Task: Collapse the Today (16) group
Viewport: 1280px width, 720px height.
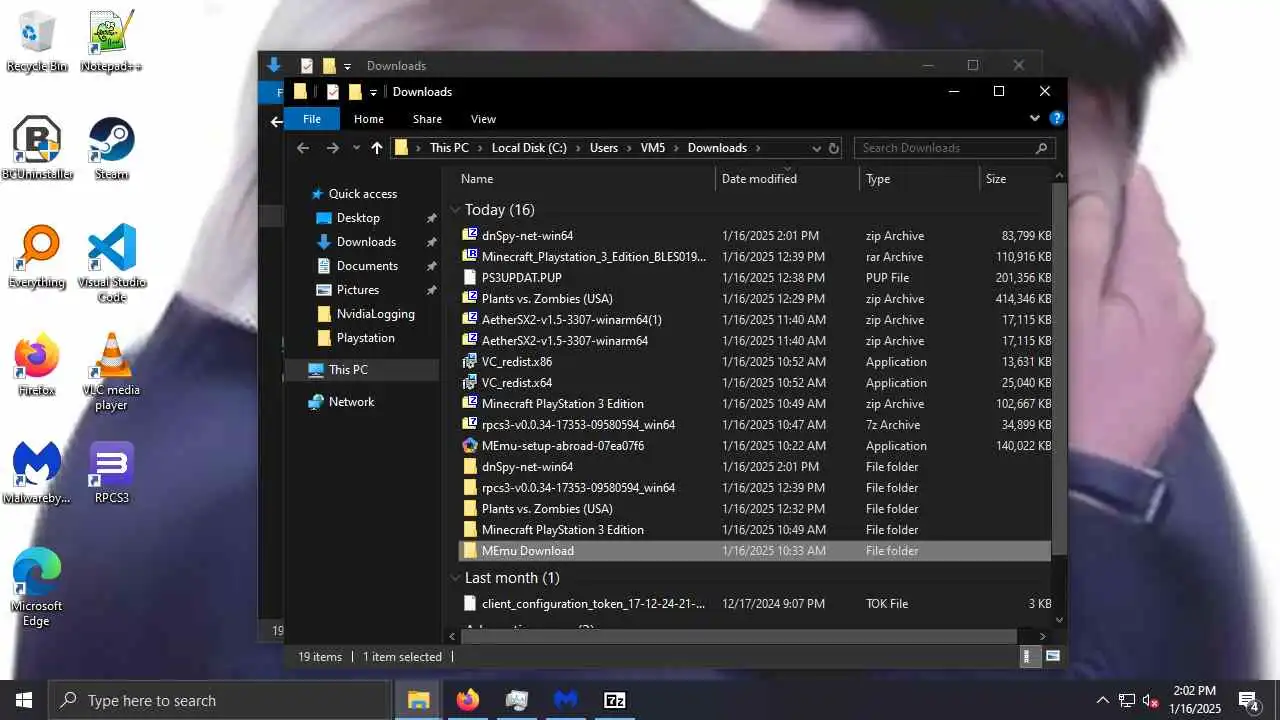Action: [x=455, y=210]
